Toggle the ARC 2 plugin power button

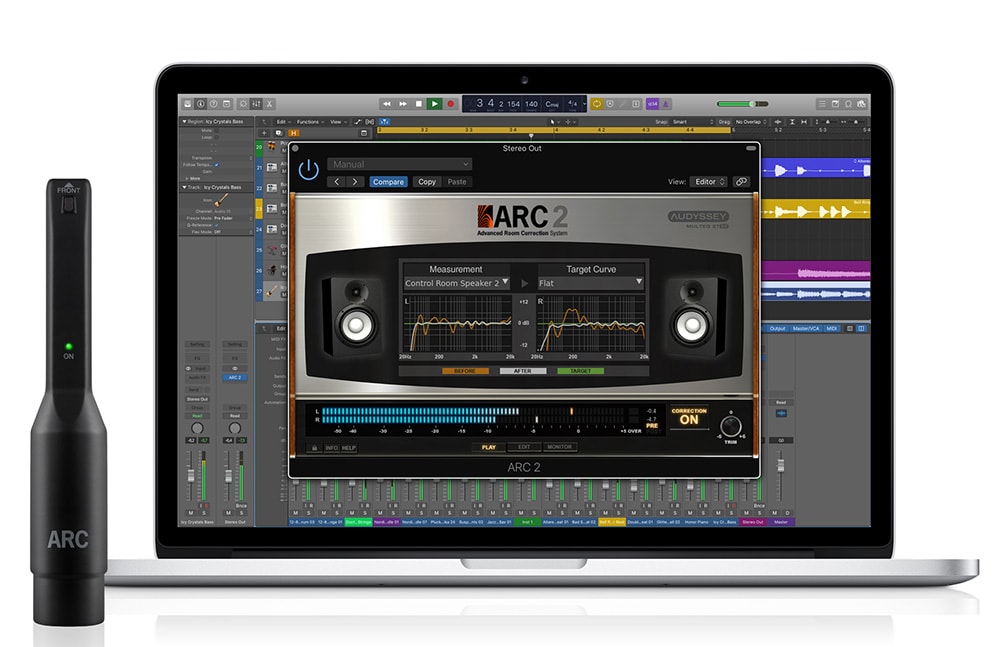pyautogui.click(x=309, y=170)
